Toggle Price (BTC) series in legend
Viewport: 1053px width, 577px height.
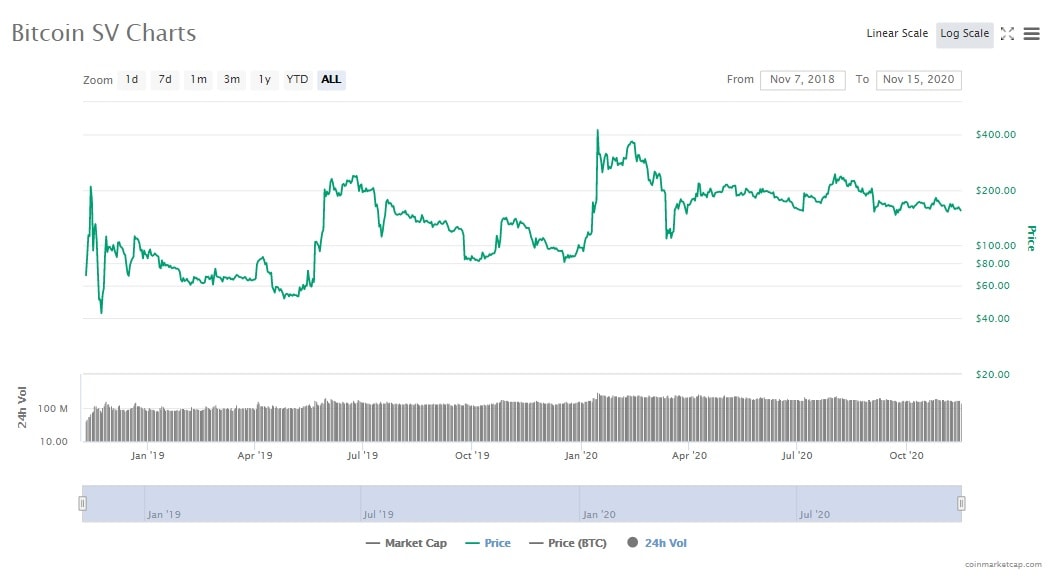click(568, 543)
